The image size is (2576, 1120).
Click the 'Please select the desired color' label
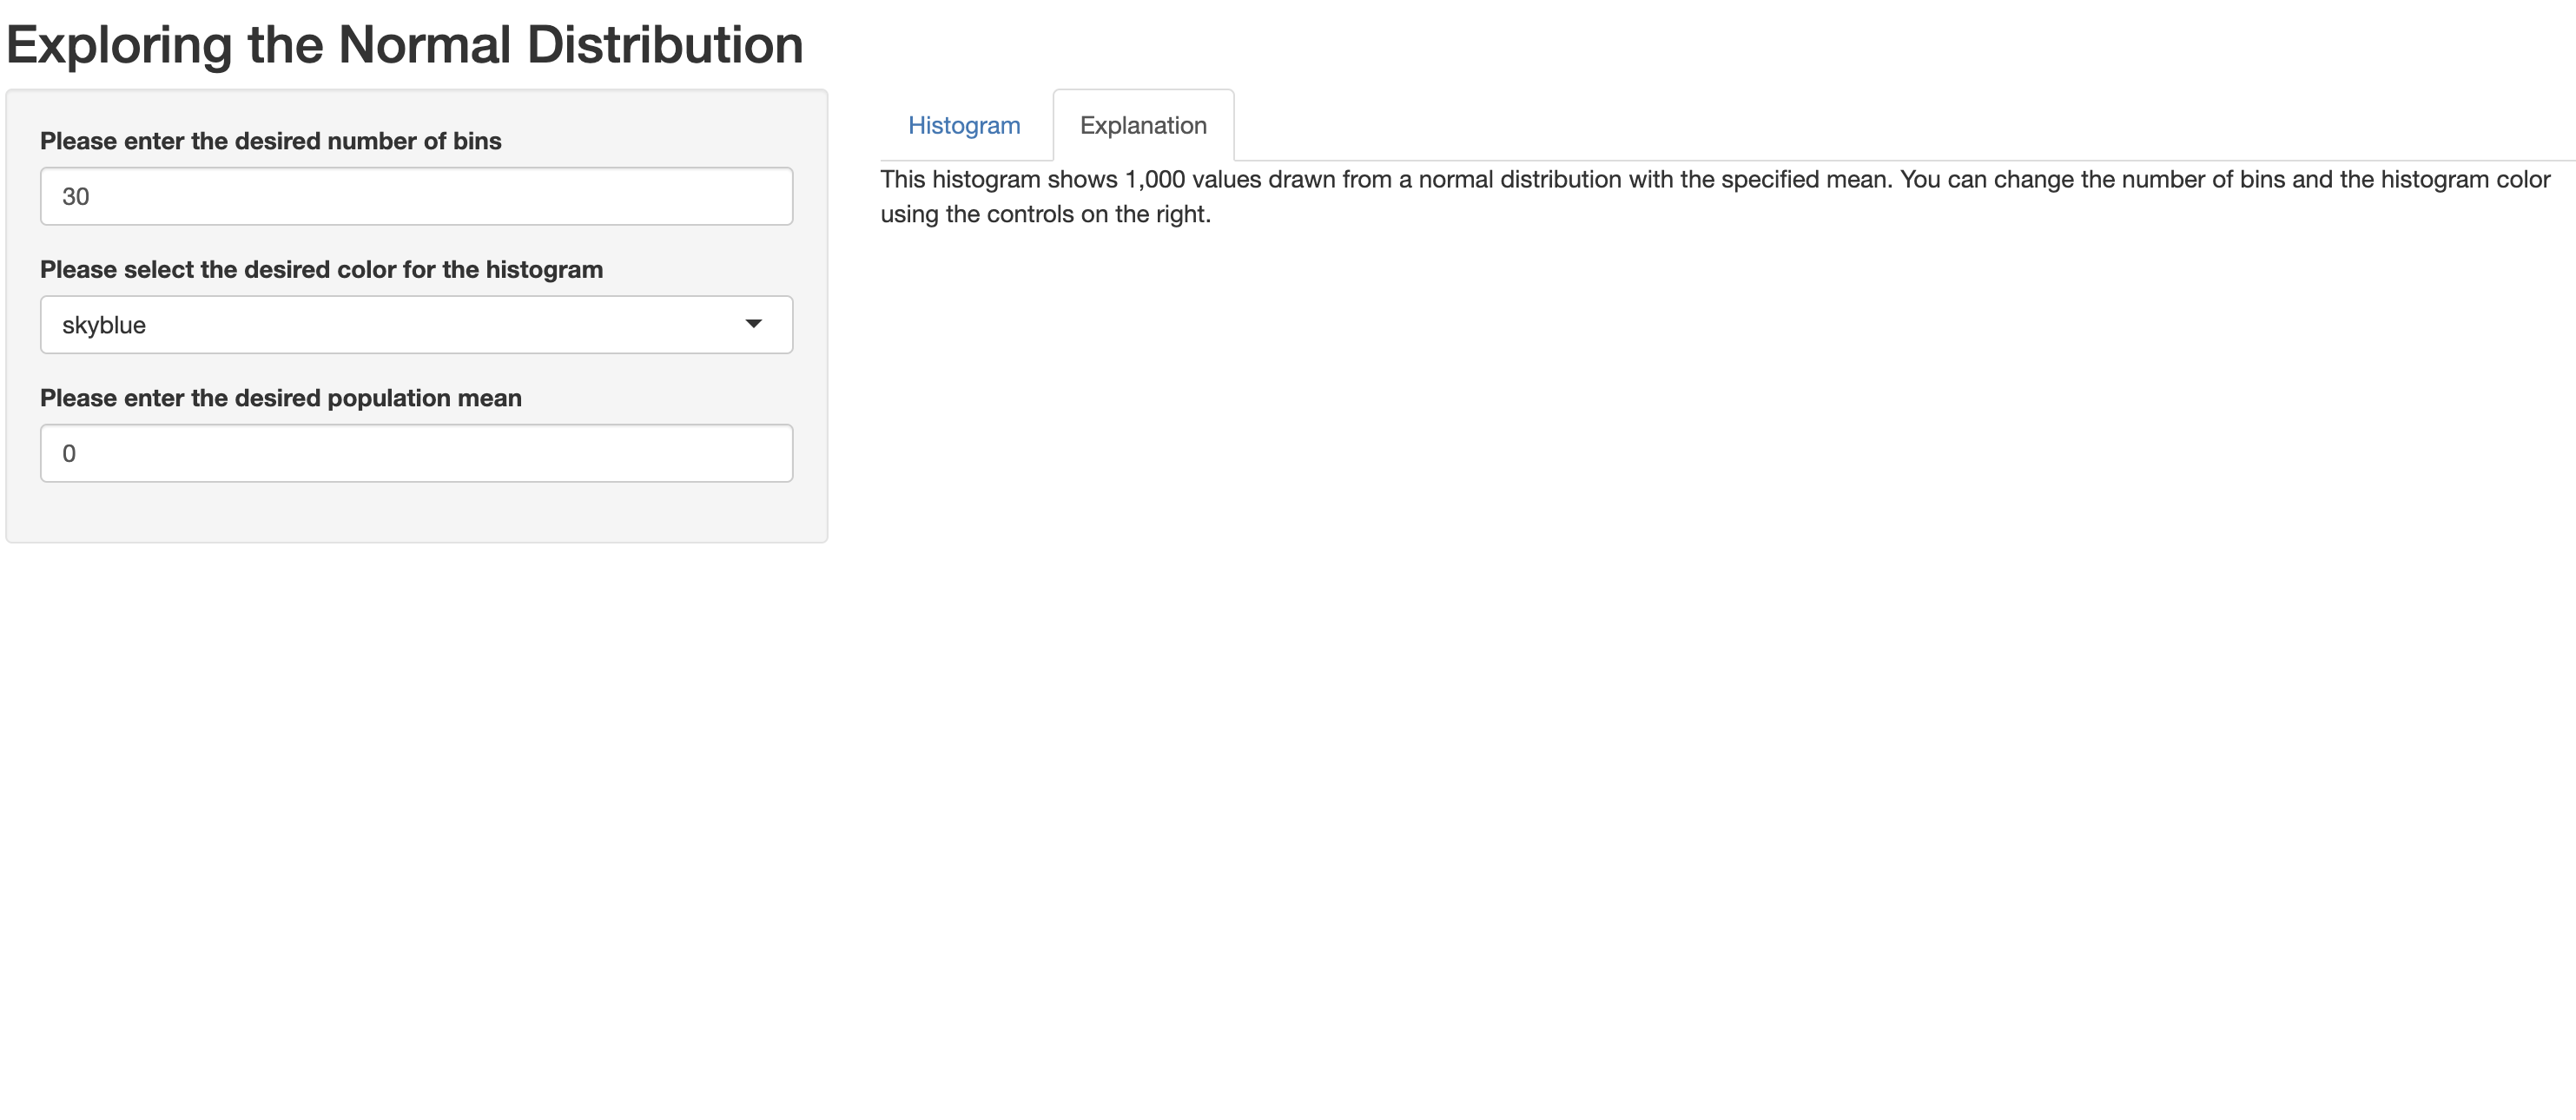[321, 269]
